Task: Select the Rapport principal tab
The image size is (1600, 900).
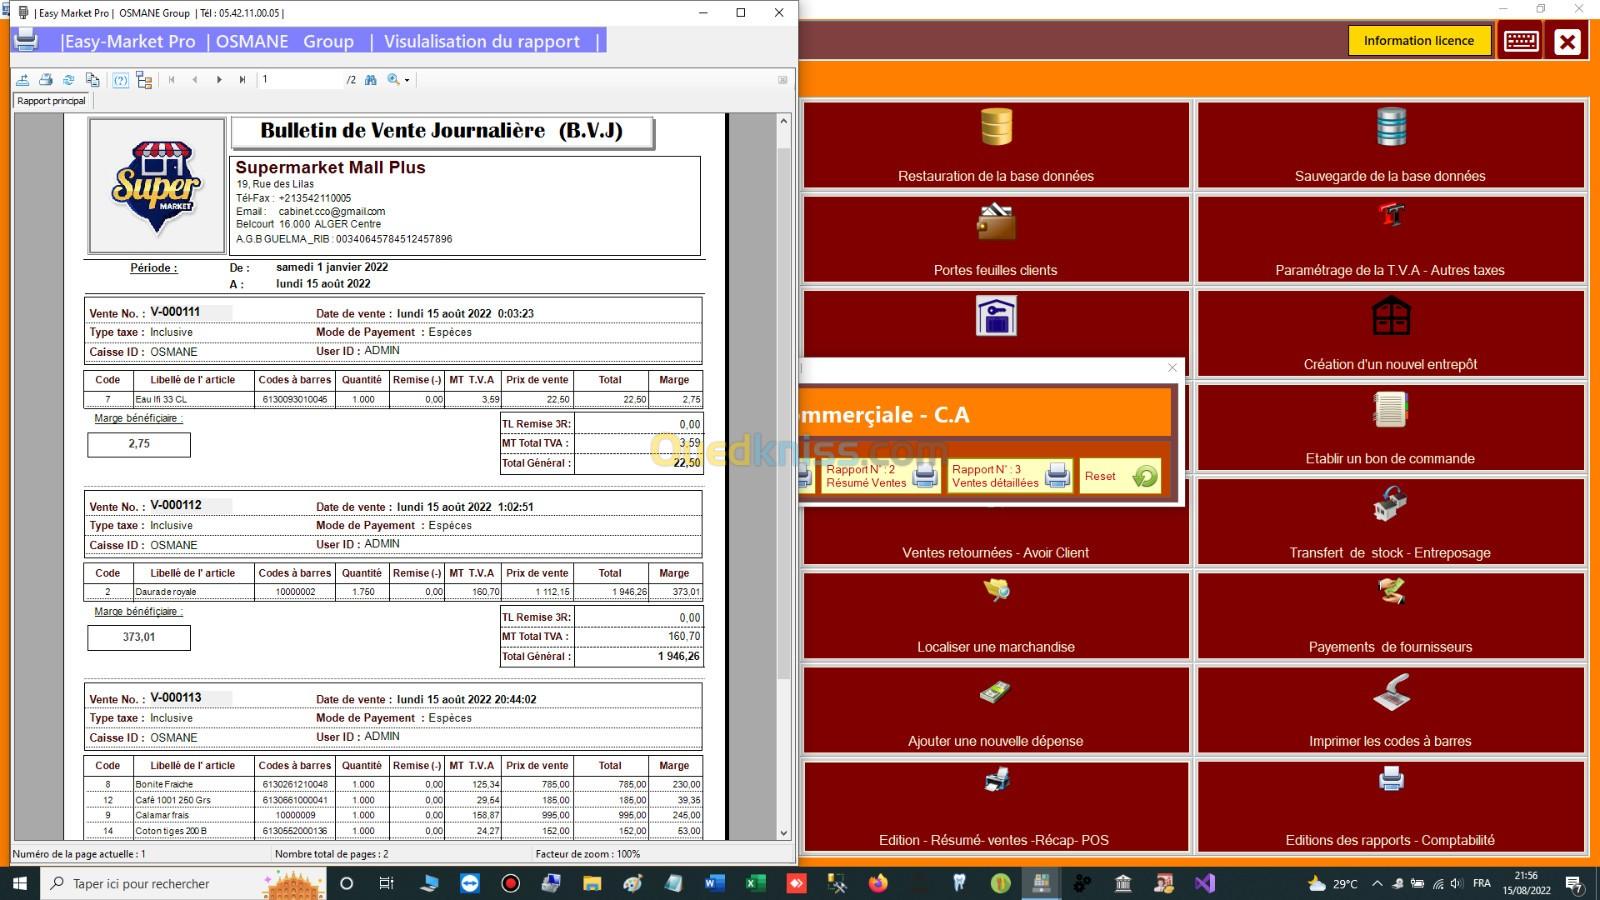Action: click(x=52, y=101)
